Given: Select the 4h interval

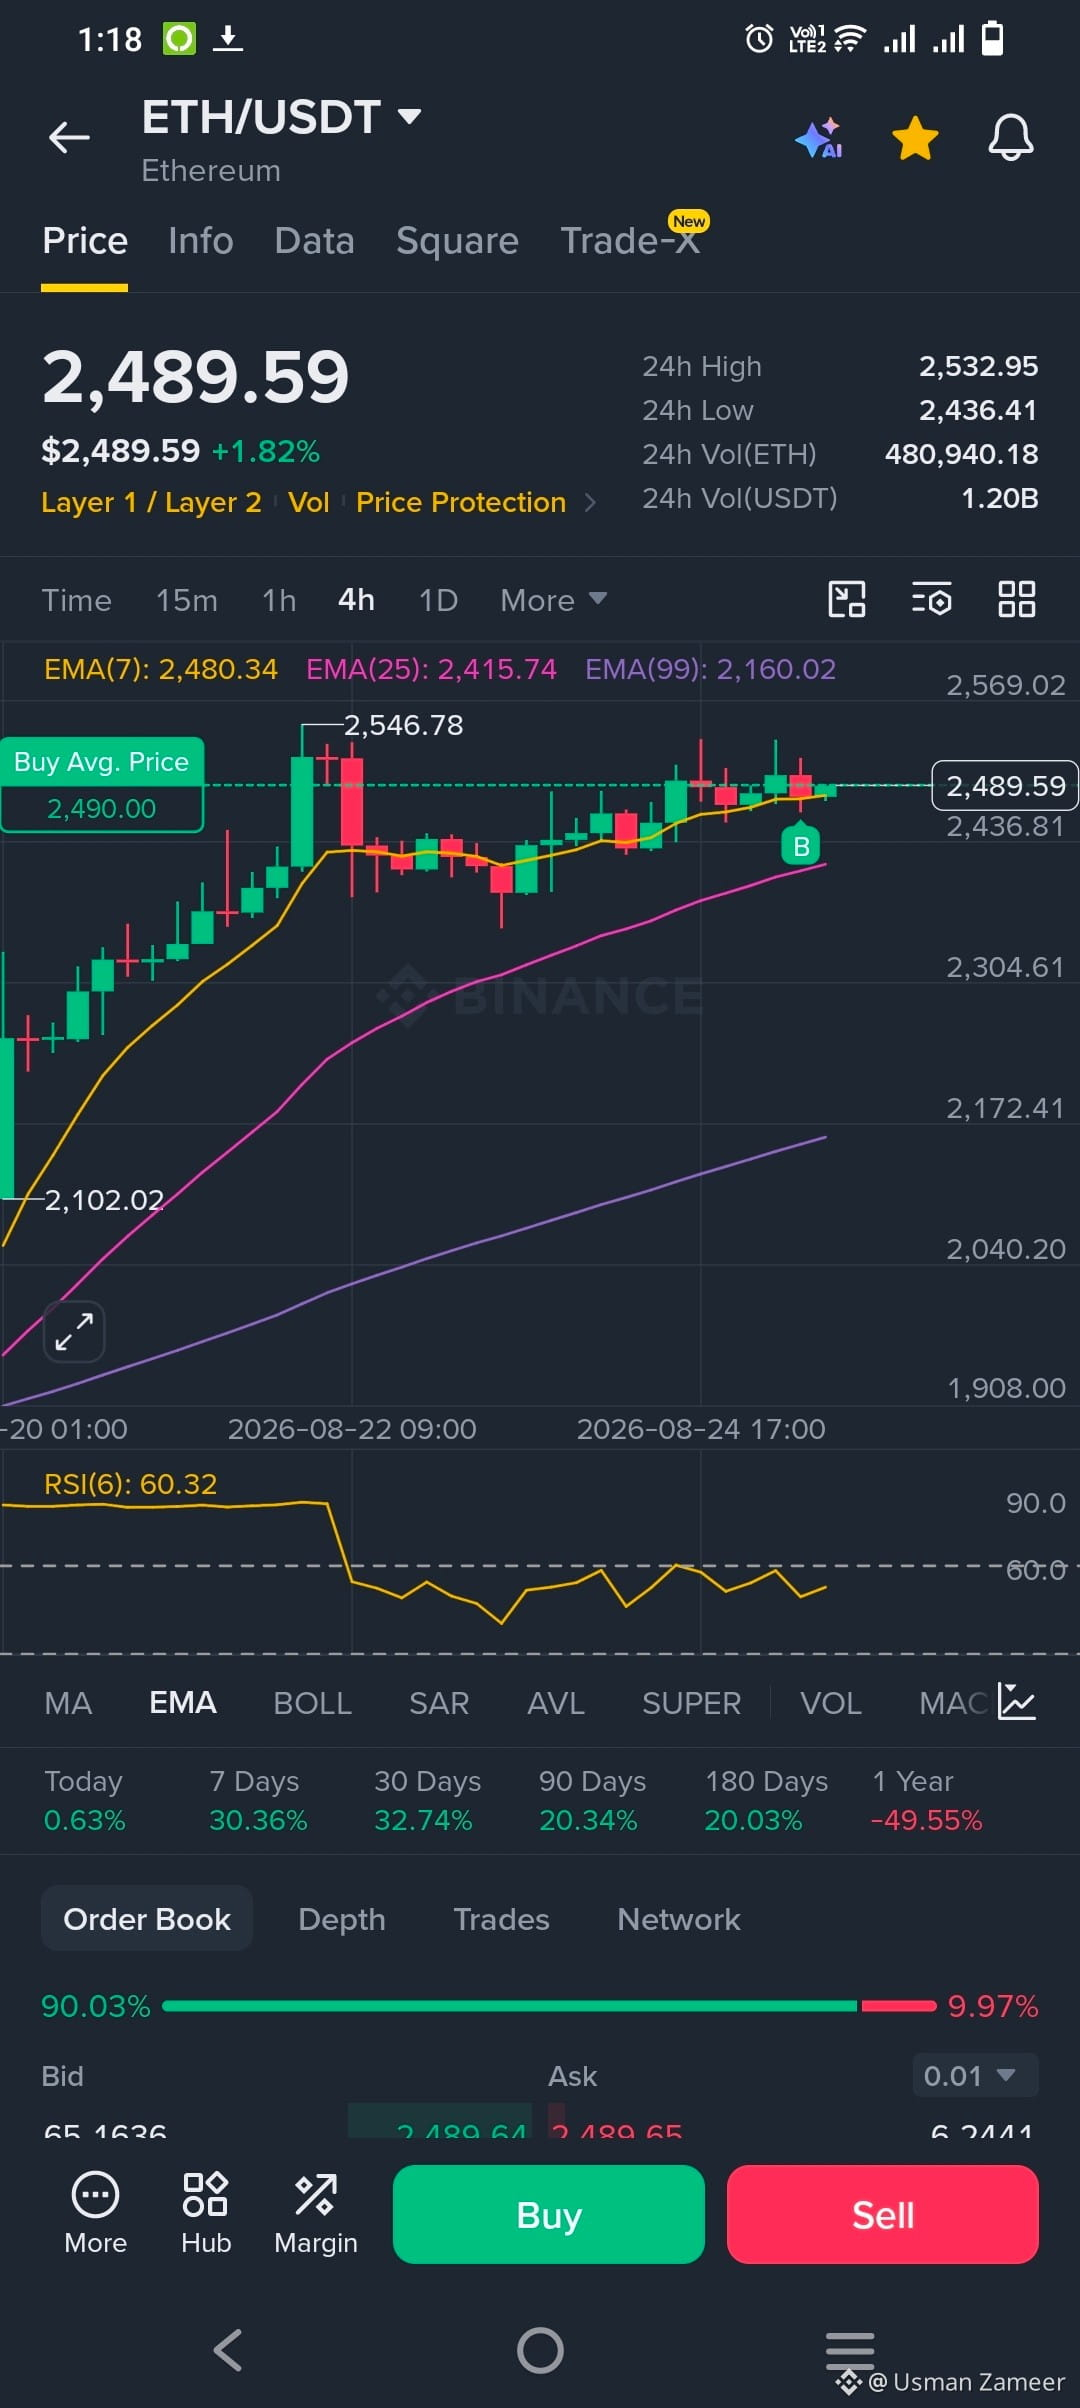Looking at the screenshot, I should [x=356, y=600].
